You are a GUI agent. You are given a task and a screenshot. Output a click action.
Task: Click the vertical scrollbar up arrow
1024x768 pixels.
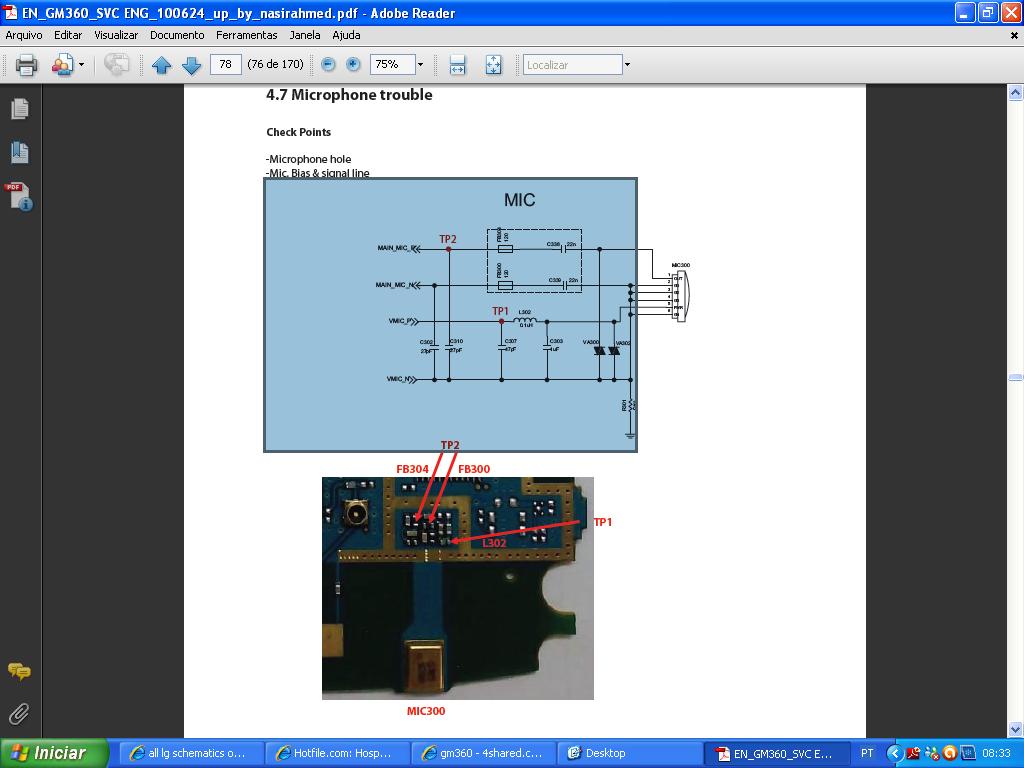pyautogui.click(x=1016, y=93)
